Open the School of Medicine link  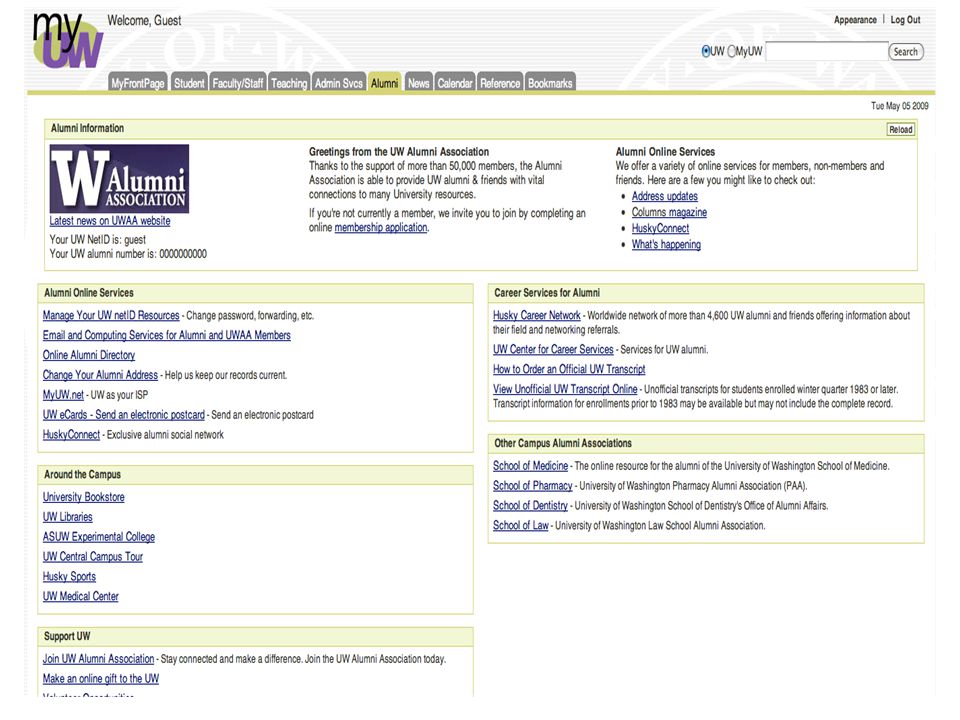[x=530, y=465]
